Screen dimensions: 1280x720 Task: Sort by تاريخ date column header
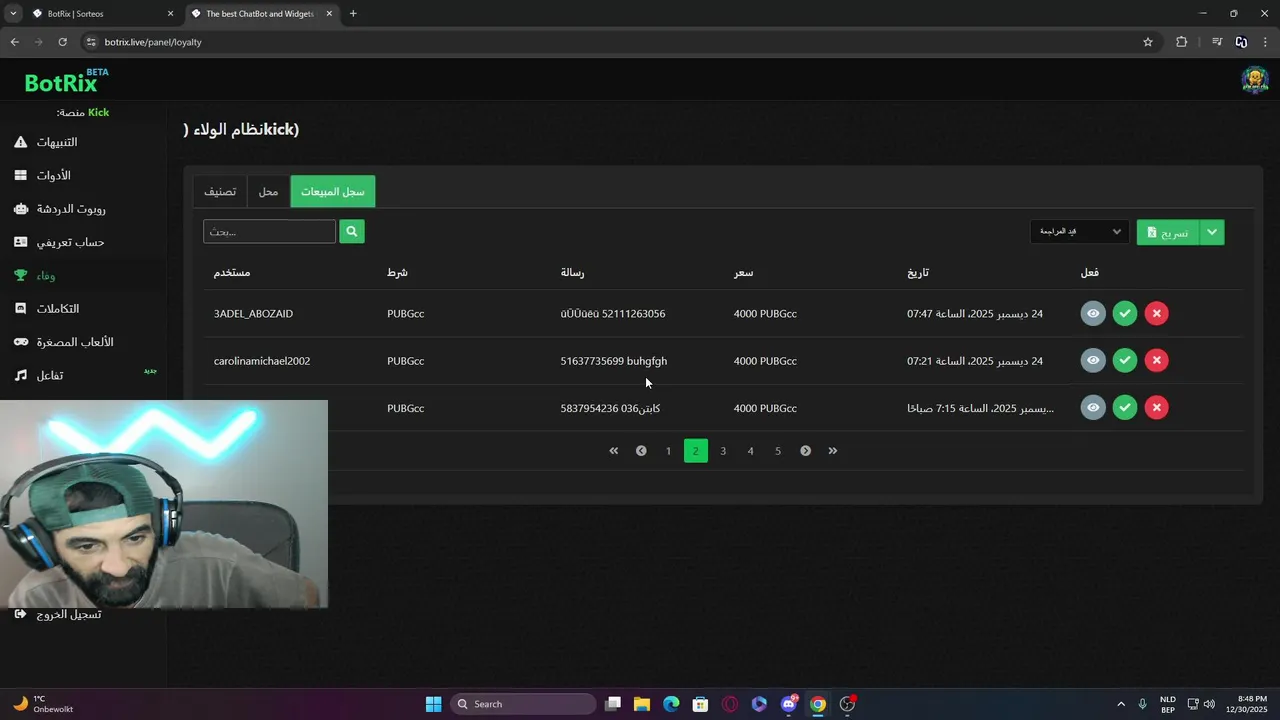pyautogui.click(x=918, y=272)
